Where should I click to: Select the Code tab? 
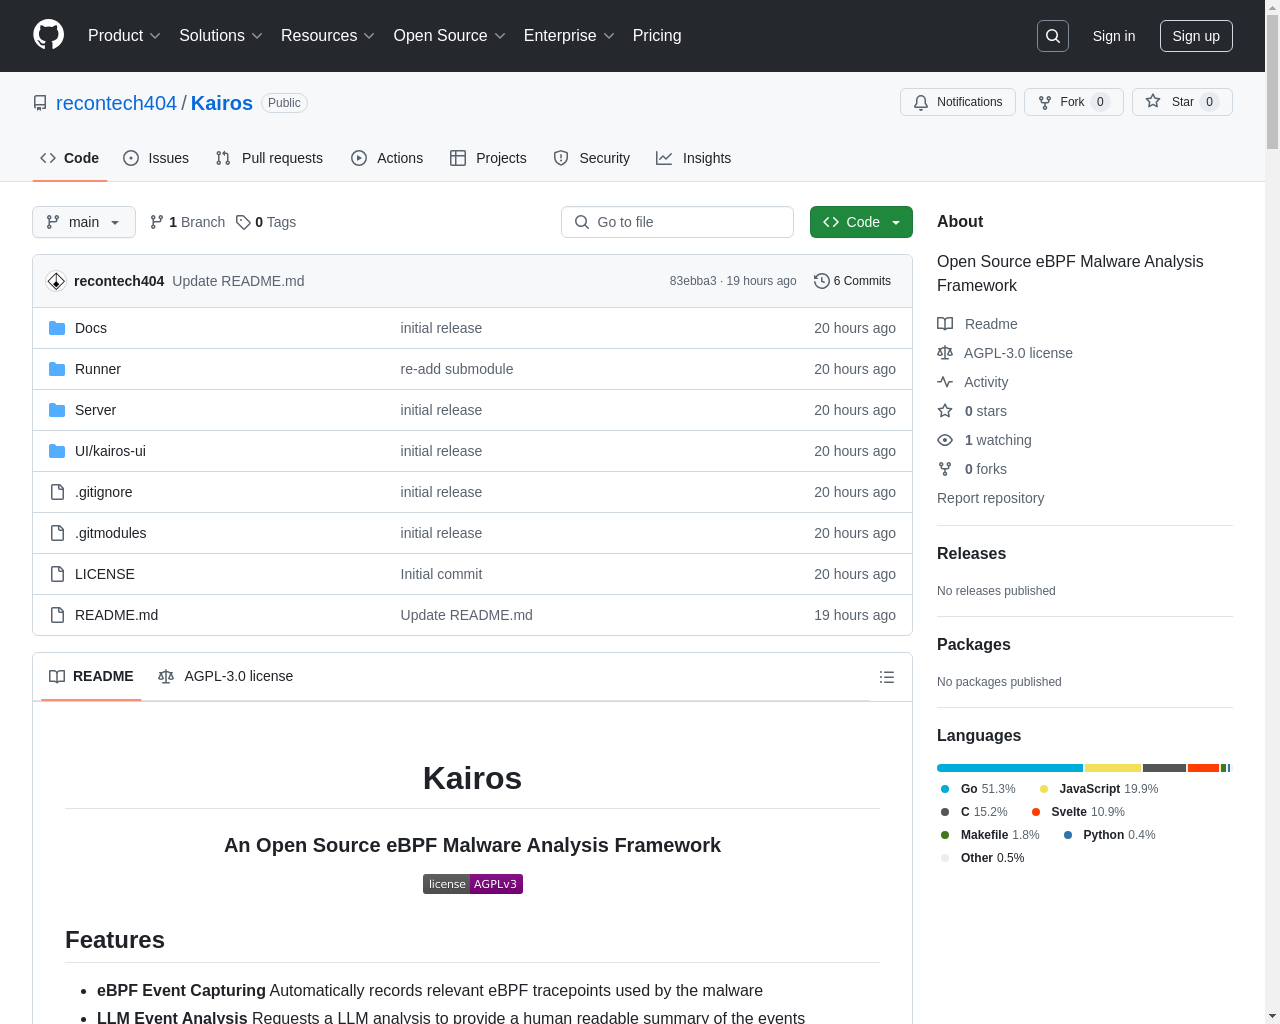[x=70, y=158]
